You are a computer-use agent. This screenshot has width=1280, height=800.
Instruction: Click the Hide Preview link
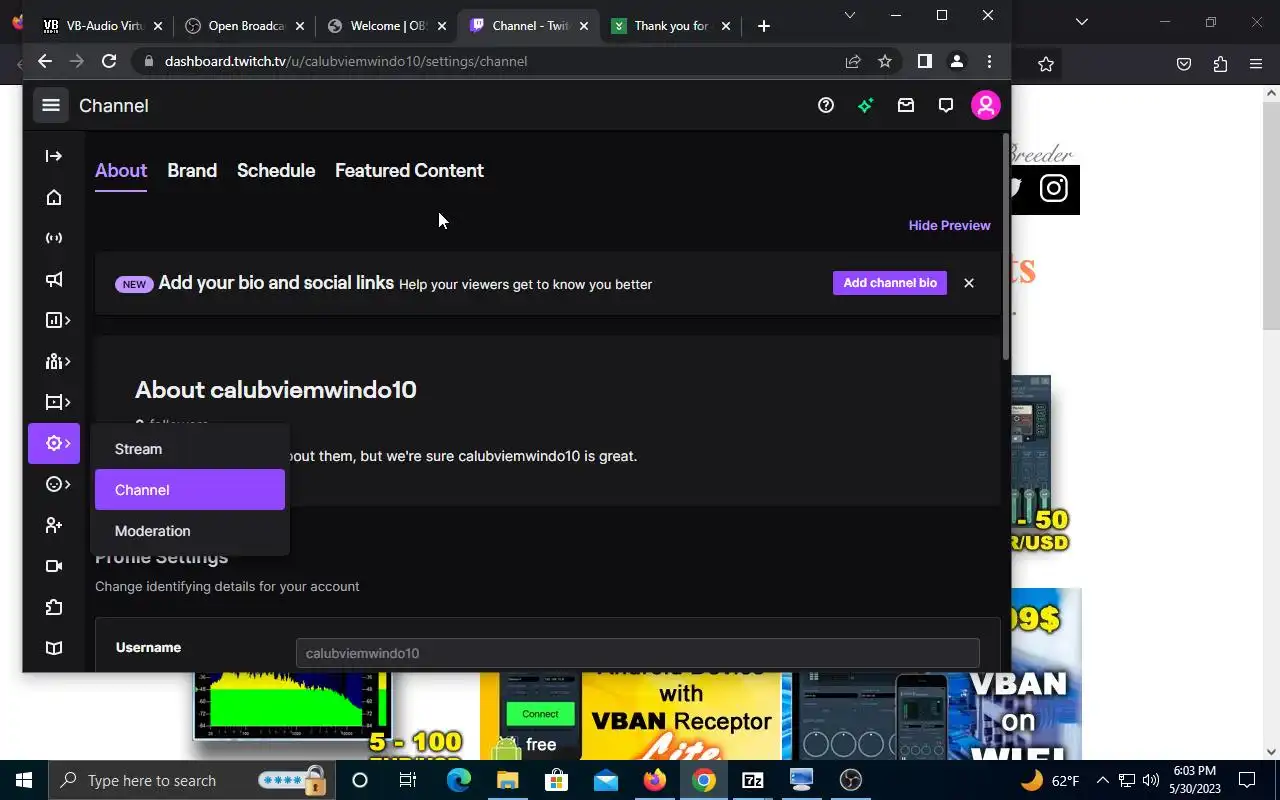(949, 225)
